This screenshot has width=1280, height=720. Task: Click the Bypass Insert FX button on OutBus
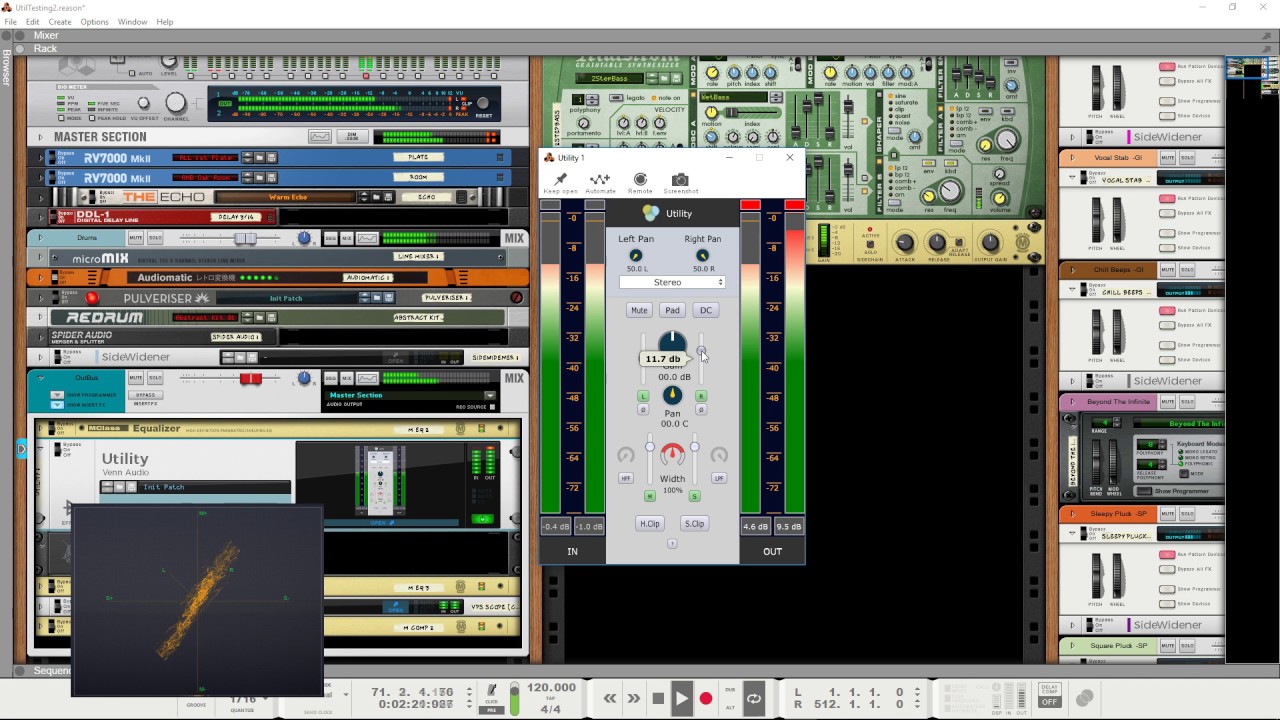click(x=146, y=394)
